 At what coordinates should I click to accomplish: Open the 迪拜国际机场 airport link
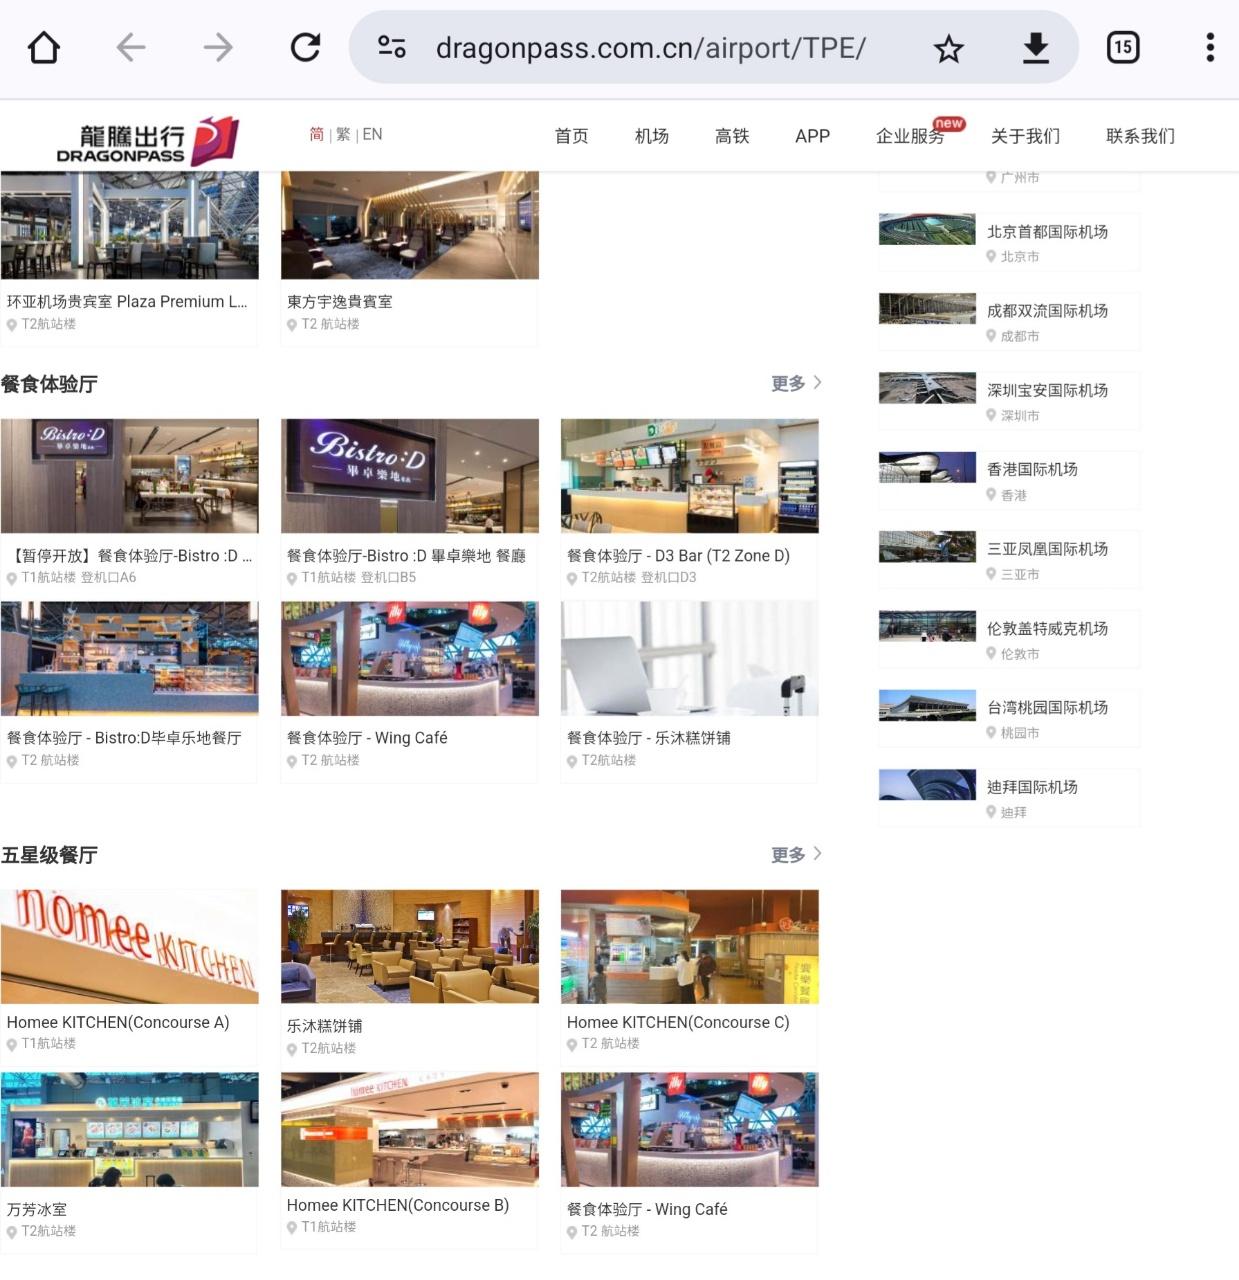click(x=1031, y=788)
